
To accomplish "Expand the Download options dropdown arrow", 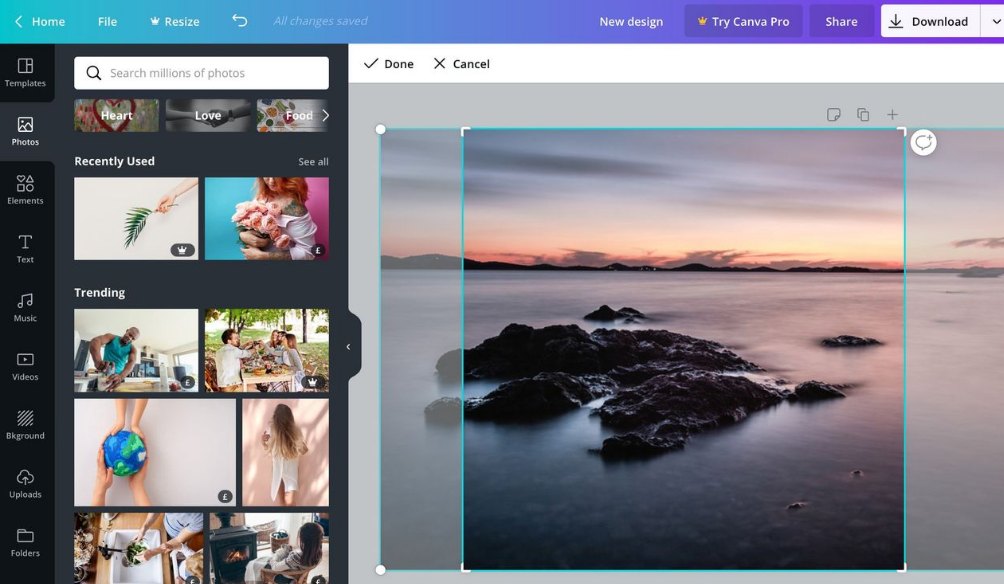I will point(996,21).
